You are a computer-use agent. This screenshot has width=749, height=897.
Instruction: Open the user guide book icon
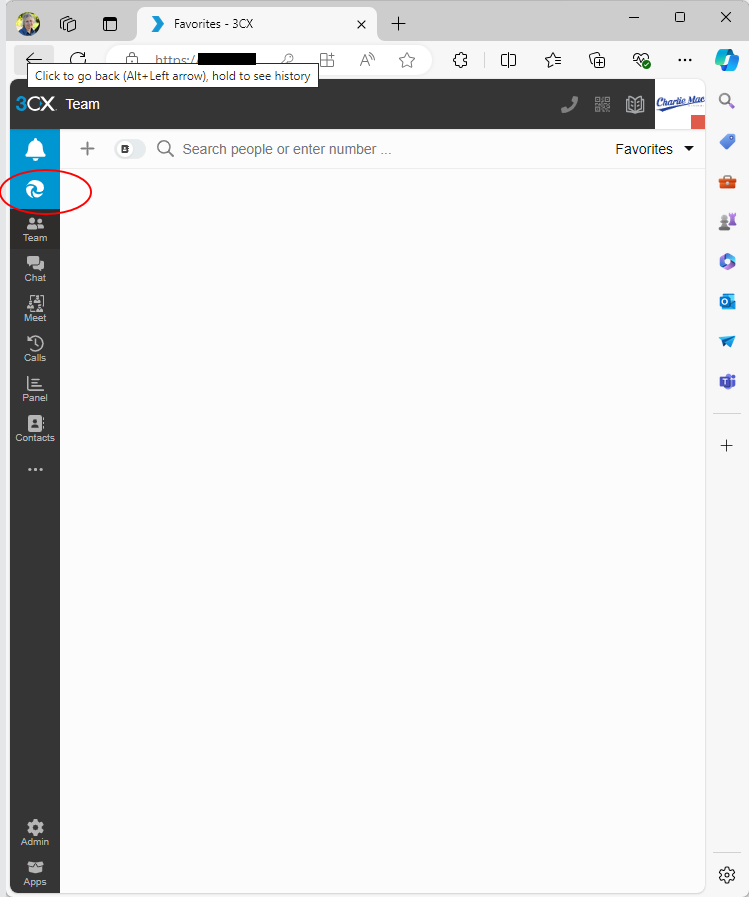click(635, 104)
